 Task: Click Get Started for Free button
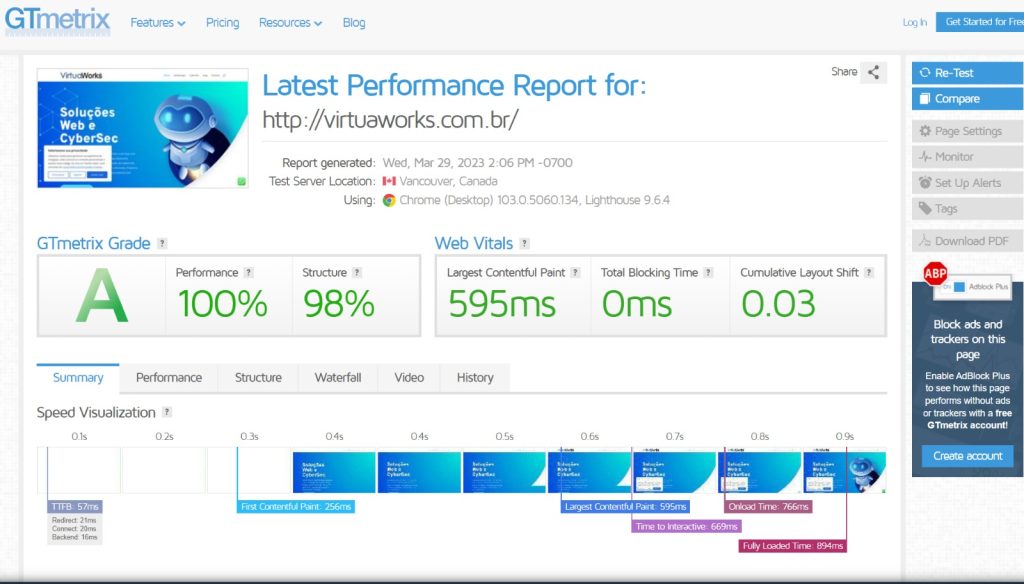click(980, 22)
